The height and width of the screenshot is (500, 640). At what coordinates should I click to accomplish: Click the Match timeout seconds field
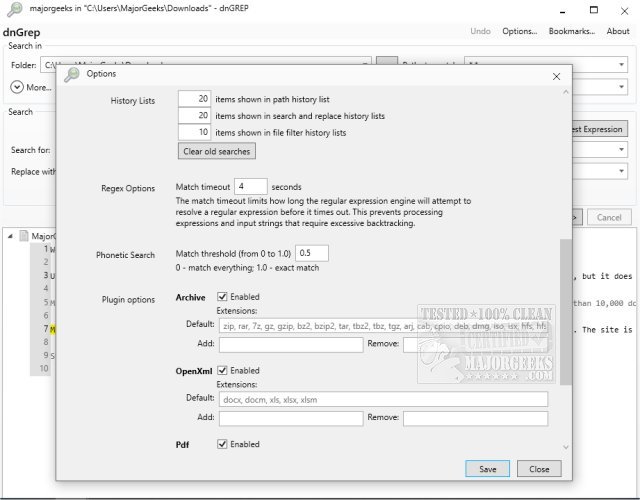click(x=251, y=187)
